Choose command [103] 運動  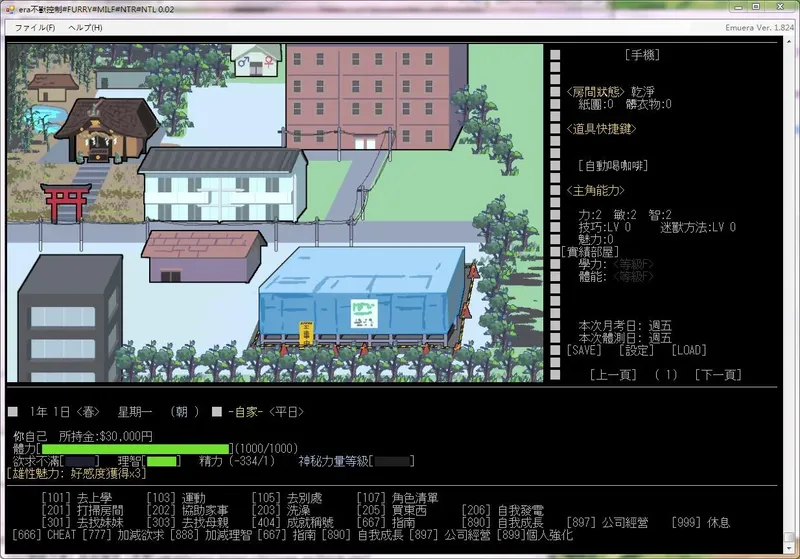click(x=176, y=498)
